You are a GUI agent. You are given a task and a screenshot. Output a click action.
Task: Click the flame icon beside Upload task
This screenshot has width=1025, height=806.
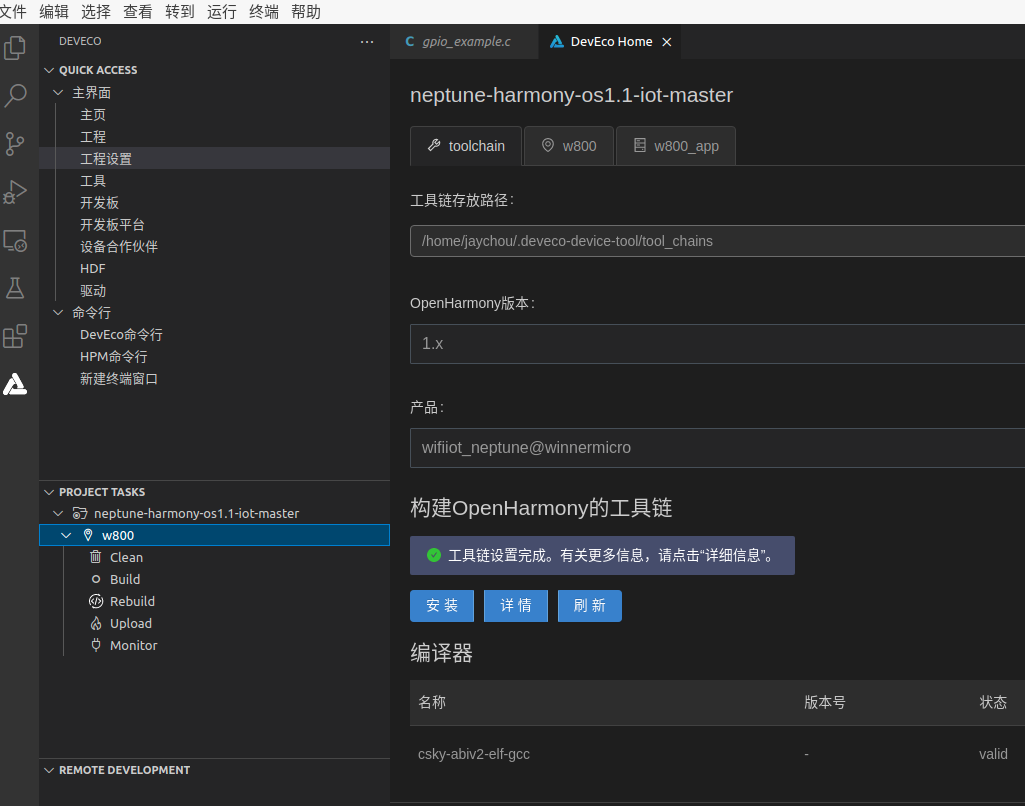pyautogui.click(x=95, y=623)
